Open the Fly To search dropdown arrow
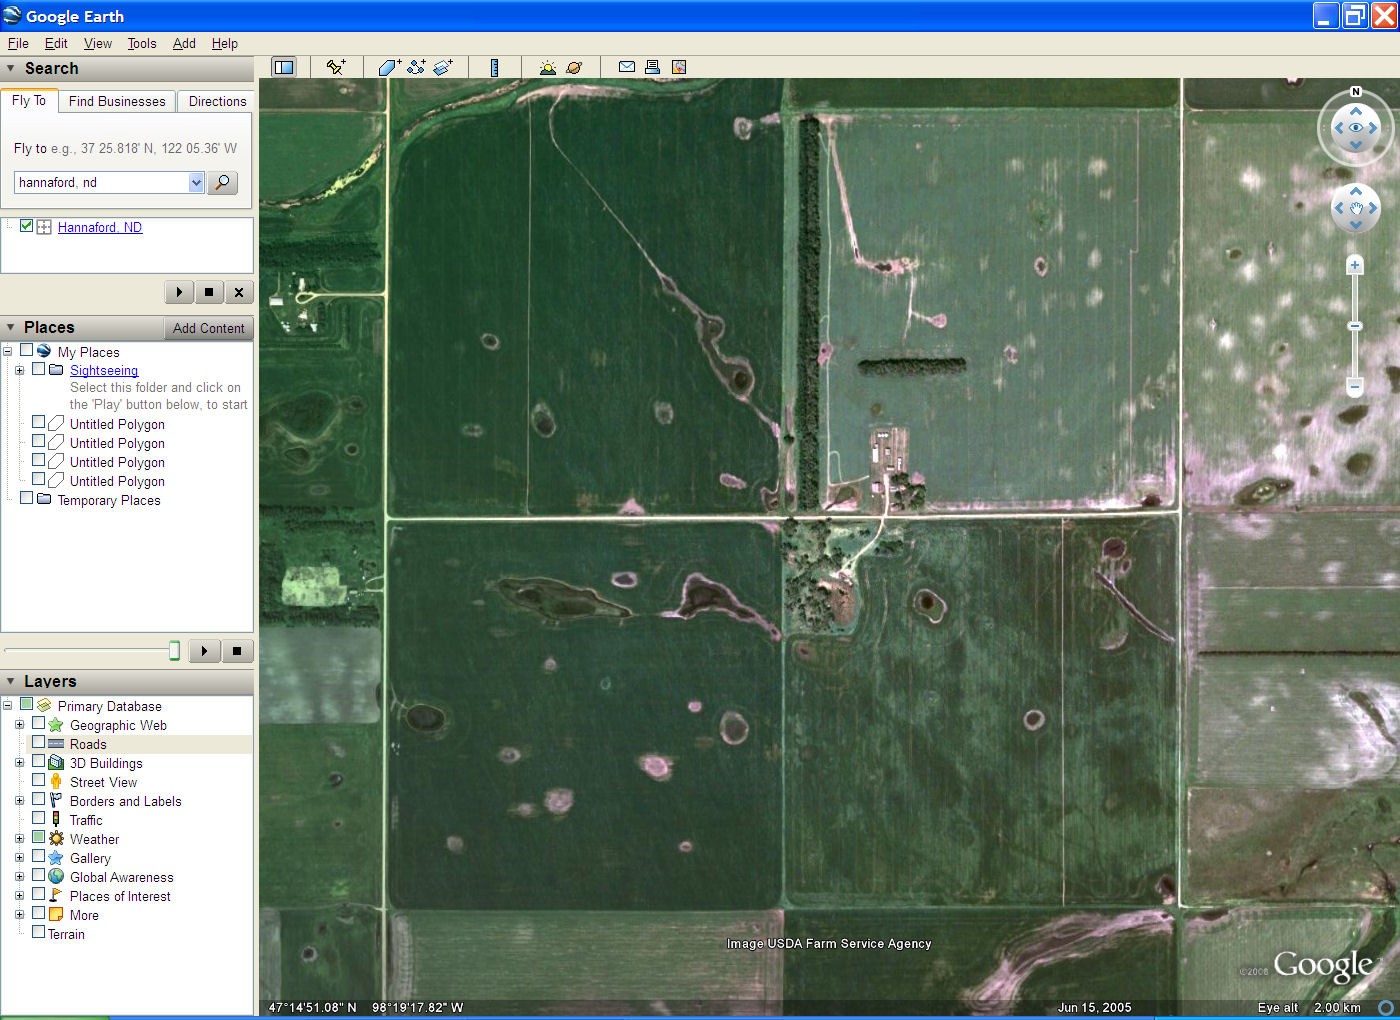1400x1020 pixels. coord(196,182)
